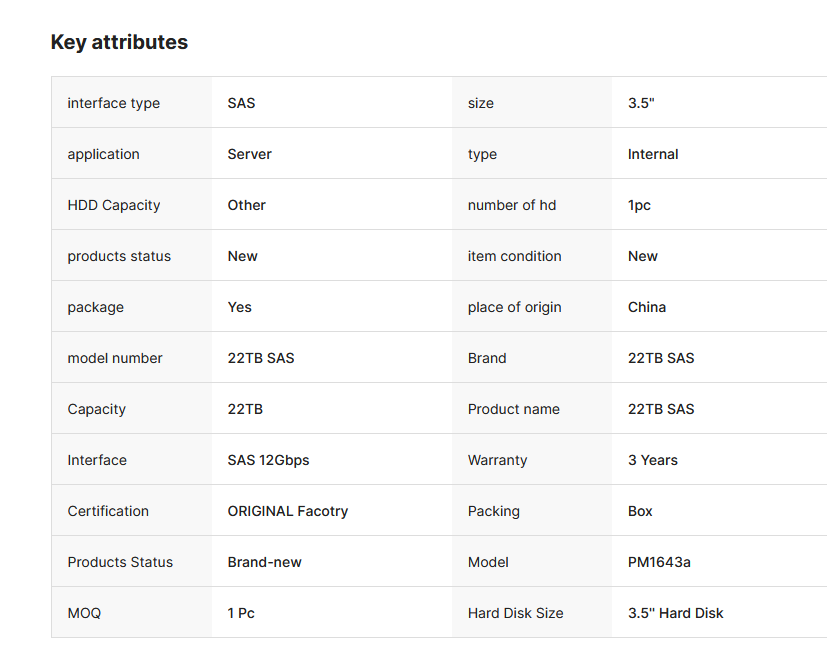Select the 22TB capacity value
The image size is (827, 651).
click(x=245, y=409)
